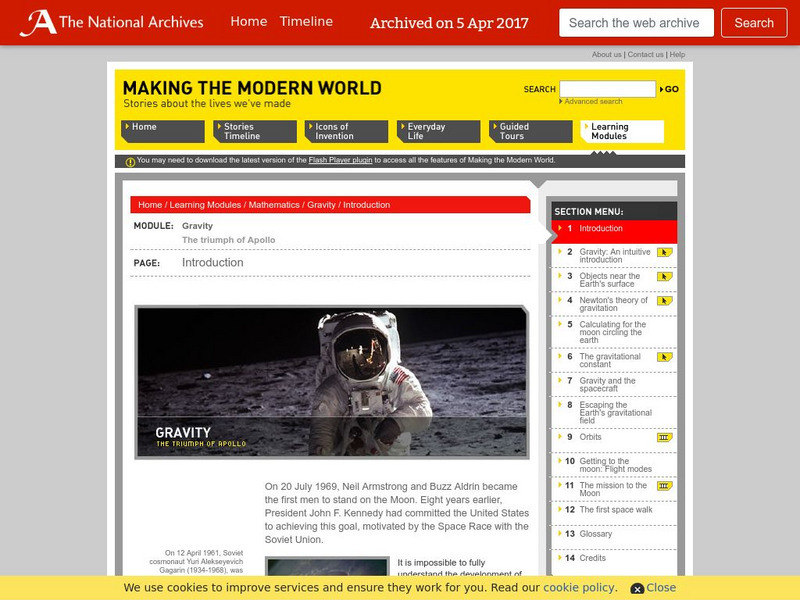Screen dimensions: 800x600
Task: Click The National Archives logo
Action: point(112,23)
